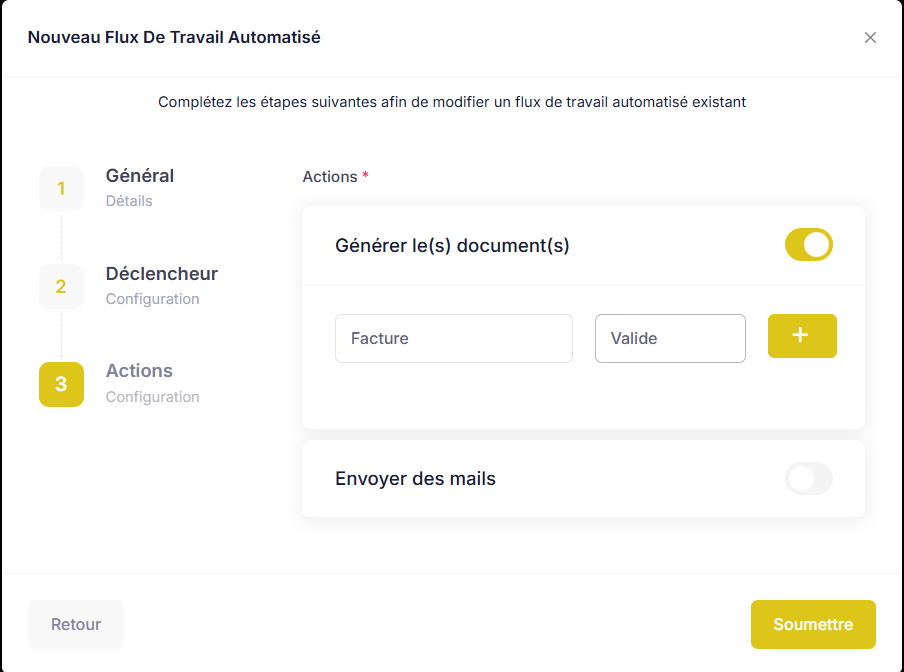Viewport: 904px width, 672px height.
Task: Click the step 1 number badge
Action: [61, 188]
